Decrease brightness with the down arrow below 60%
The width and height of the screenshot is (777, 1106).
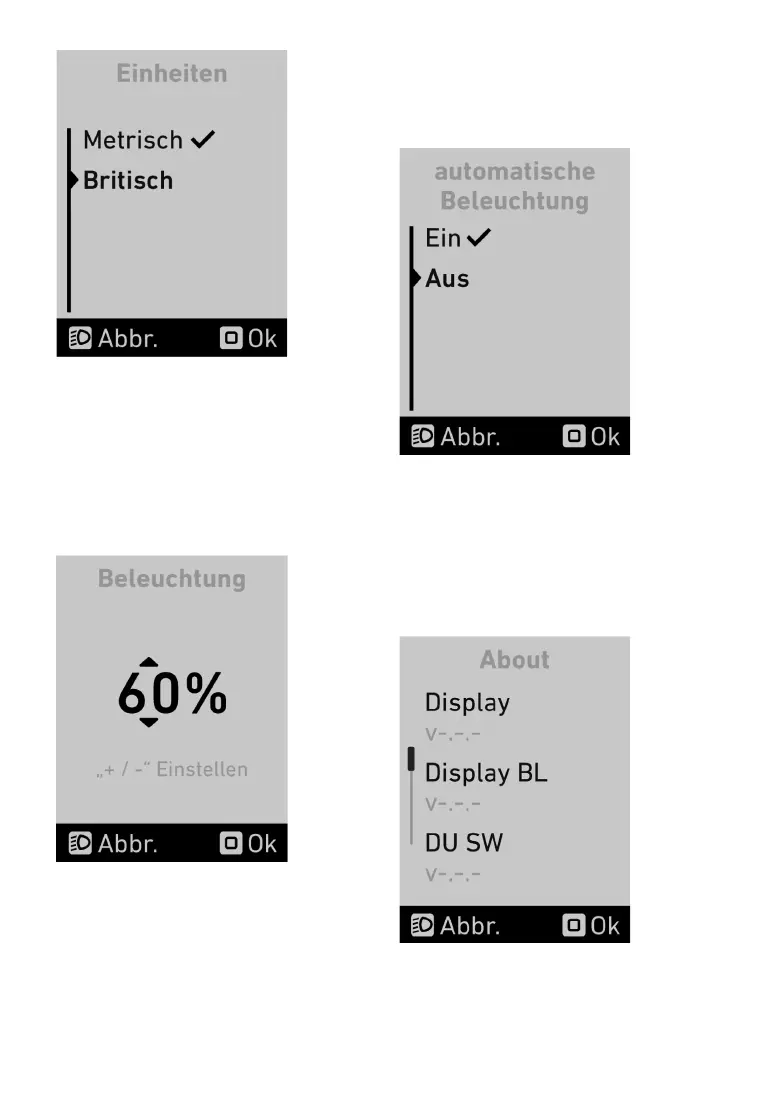[x=148, y=722]
